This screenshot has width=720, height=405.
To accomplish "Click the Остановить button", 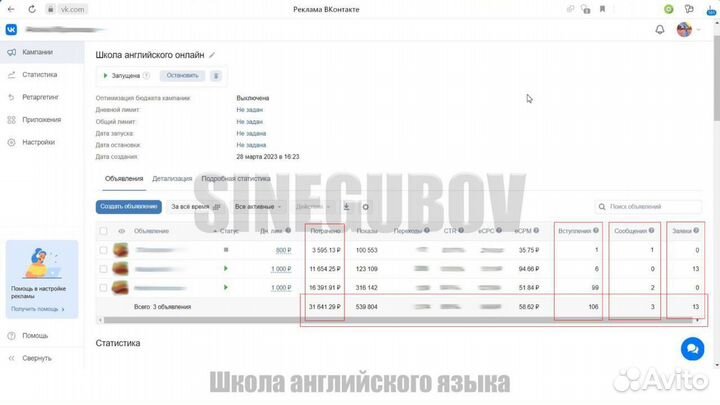I will (x=182, y=76).
